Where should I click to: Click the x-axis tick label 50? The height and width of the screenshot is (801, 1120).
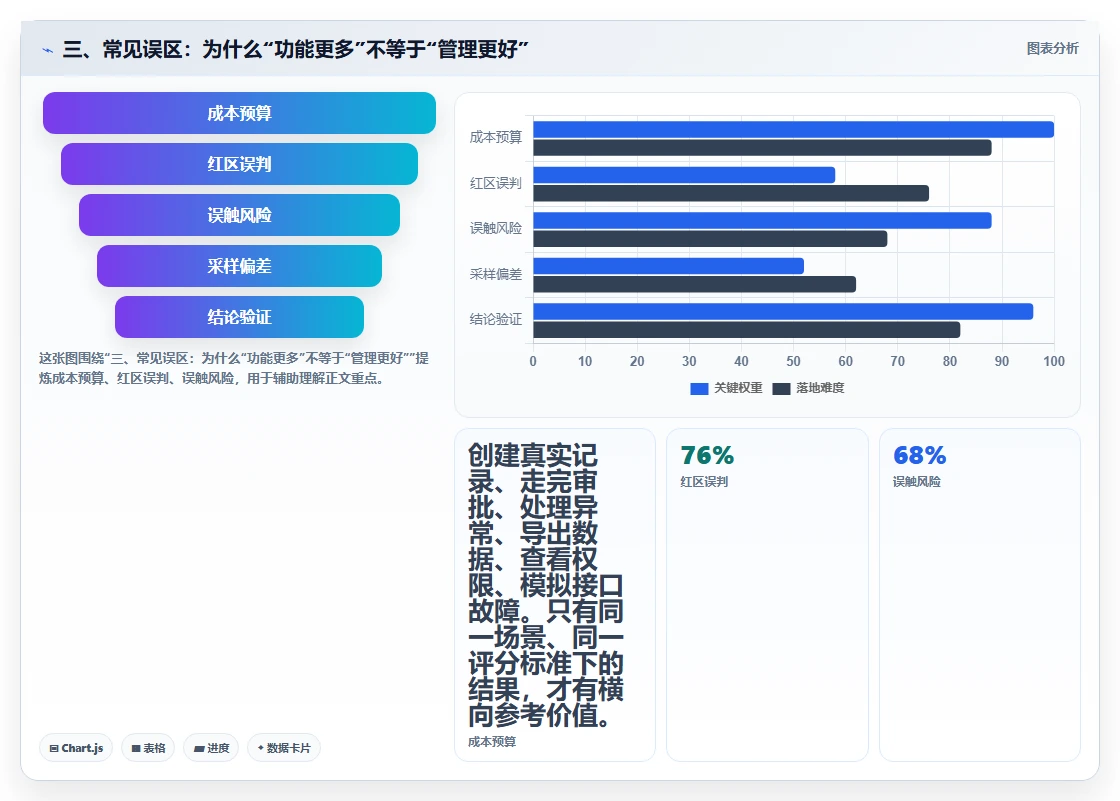tap(794, 362)
